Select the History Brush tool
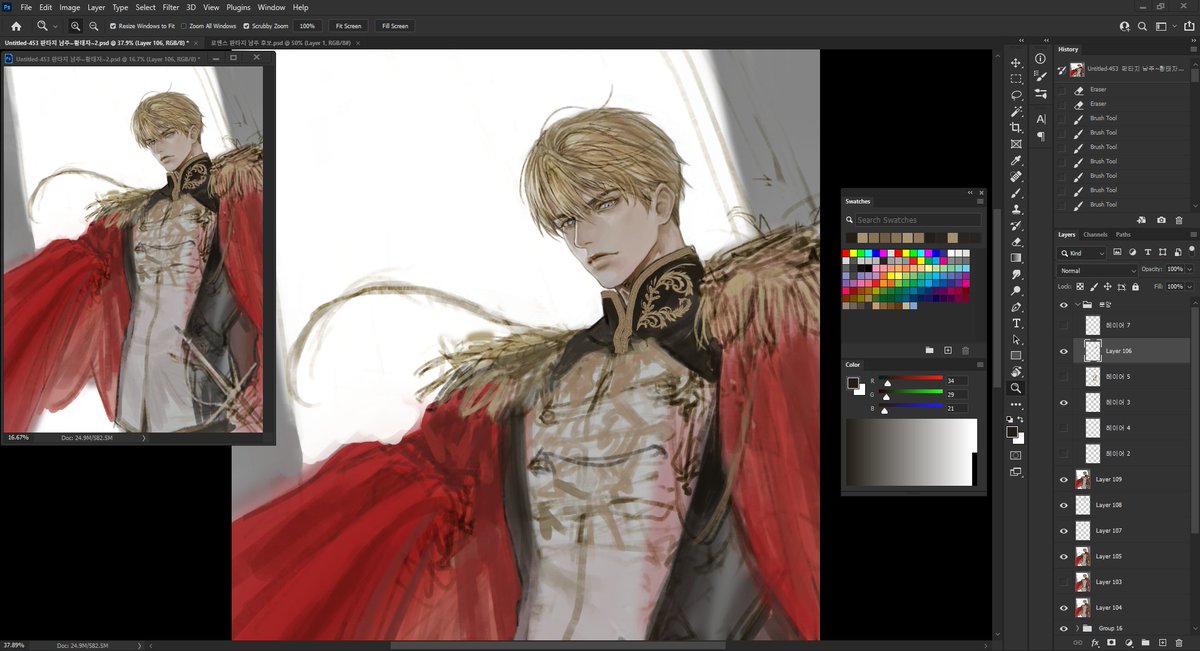This screenshot has width=1200, height=651. 1016,225
